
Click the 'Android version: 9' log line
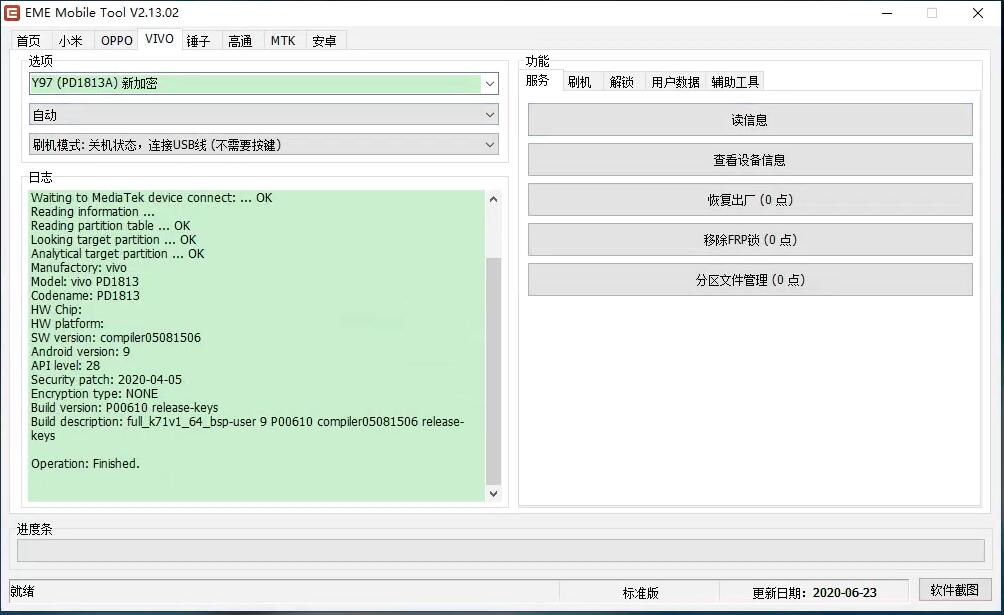point(80,352)
